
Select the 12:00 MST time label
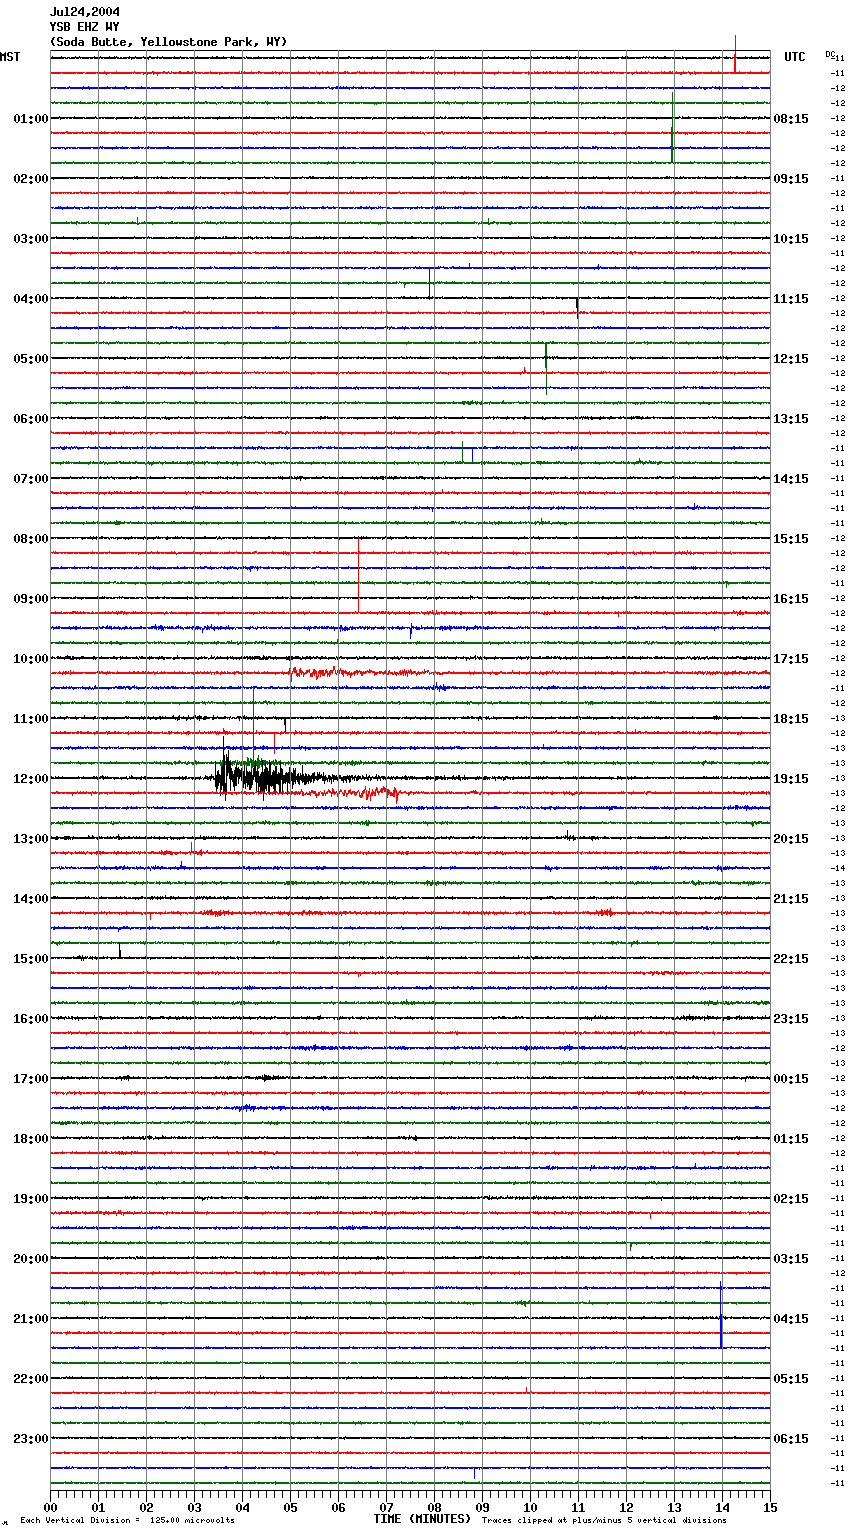click(31, 779)
